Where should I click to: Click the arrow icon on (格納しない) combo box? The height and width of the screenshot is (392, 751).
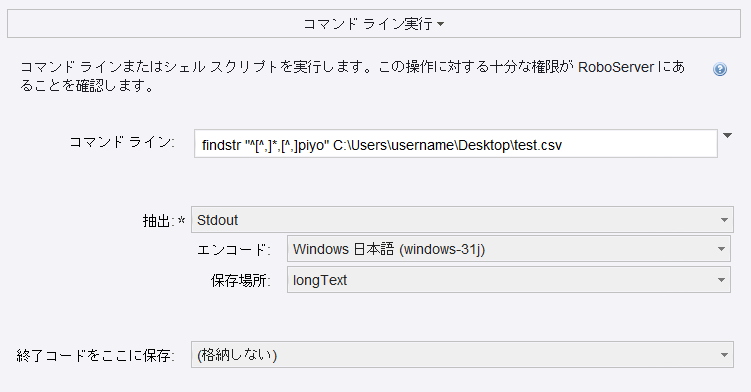click(724, 355)
